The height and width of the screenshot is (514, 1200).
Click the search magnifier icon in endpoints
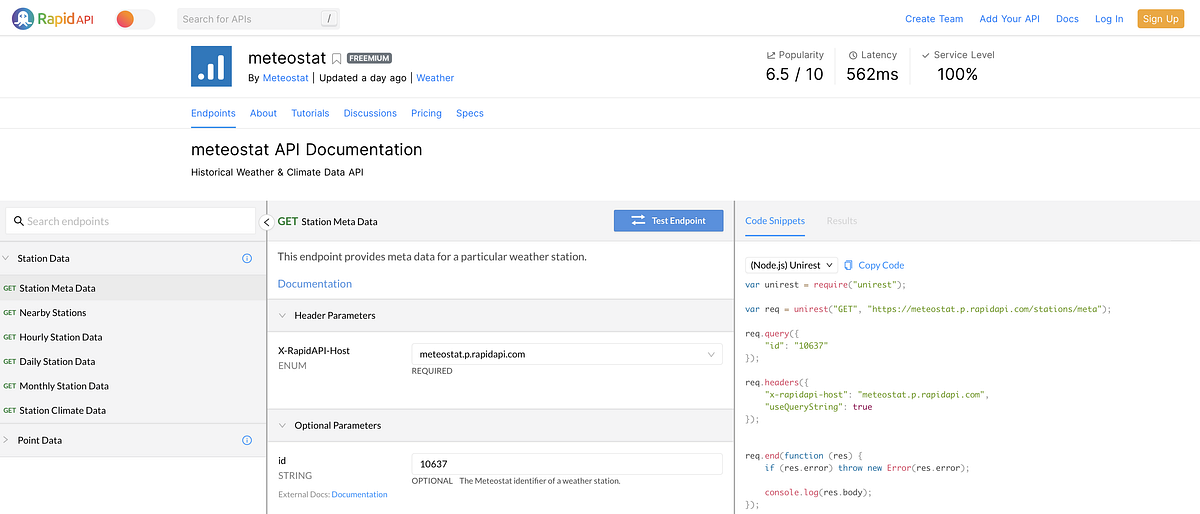pos(18,221)
